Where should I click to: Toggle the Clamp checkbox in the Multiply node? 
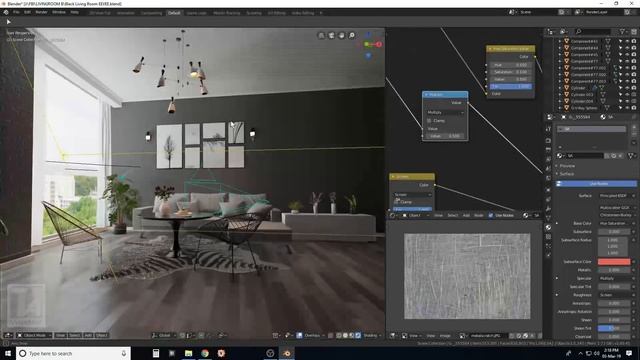[x=429, y=121]
